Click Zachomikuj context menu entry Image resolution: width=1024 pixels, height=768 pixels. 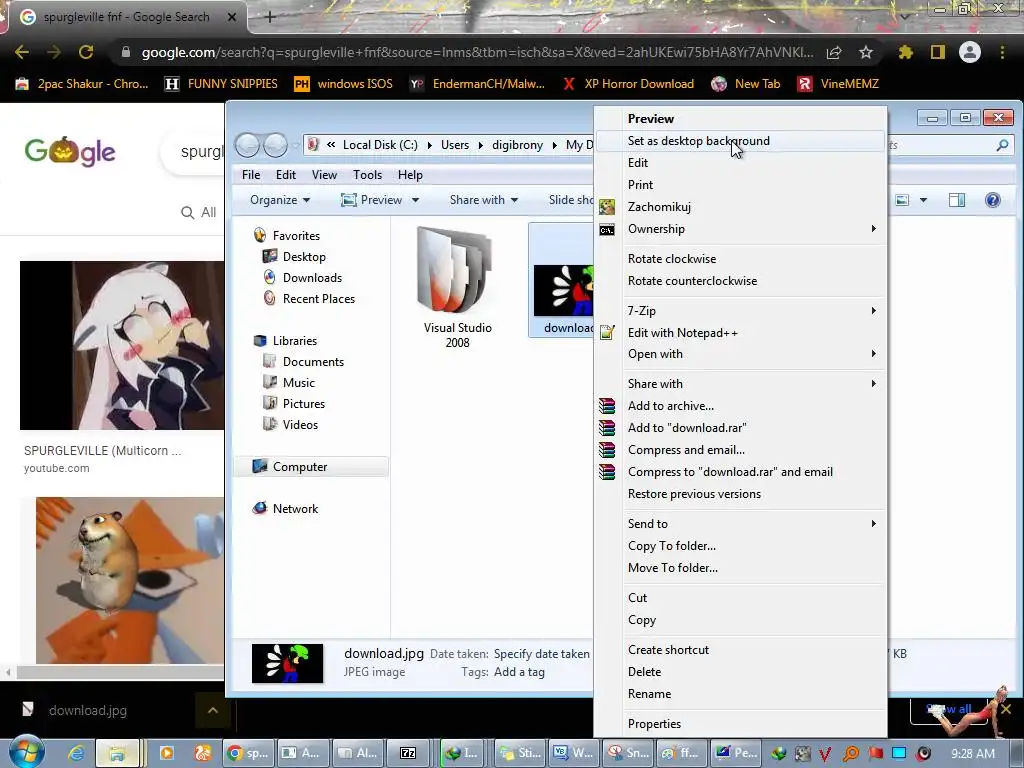741,207
